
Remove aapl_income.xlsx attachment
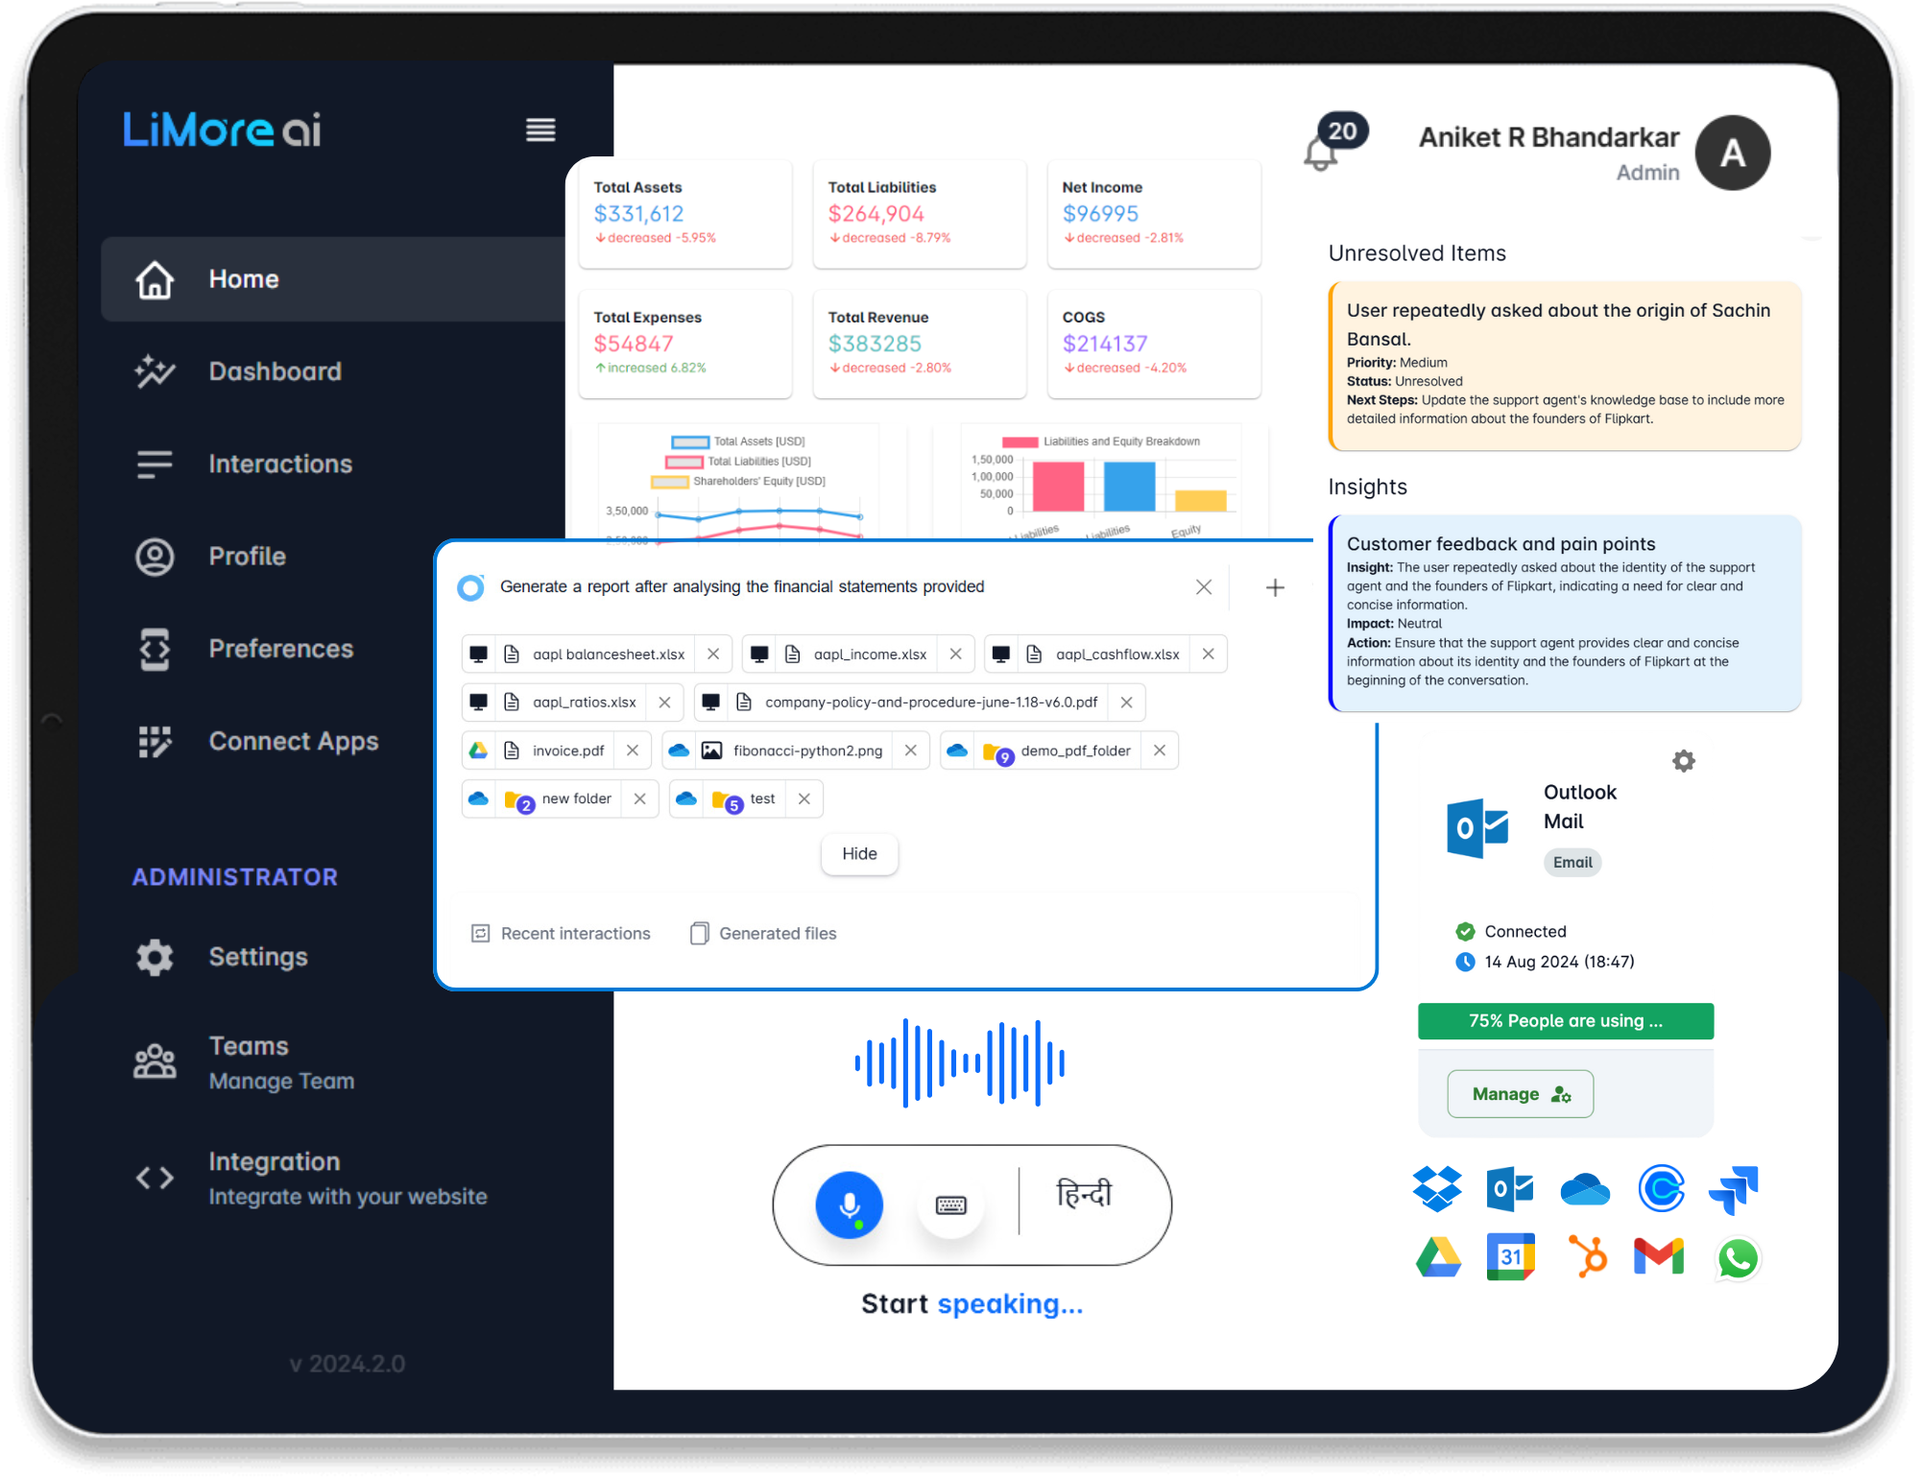[x=955, y=654]
